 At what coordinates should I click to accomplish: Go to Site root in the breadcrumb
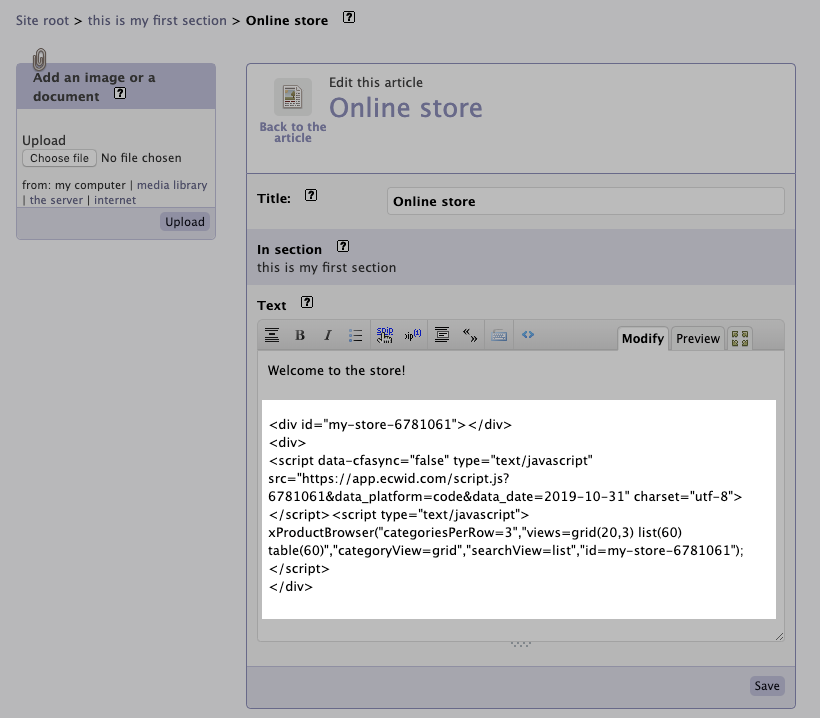pos(42,20)
